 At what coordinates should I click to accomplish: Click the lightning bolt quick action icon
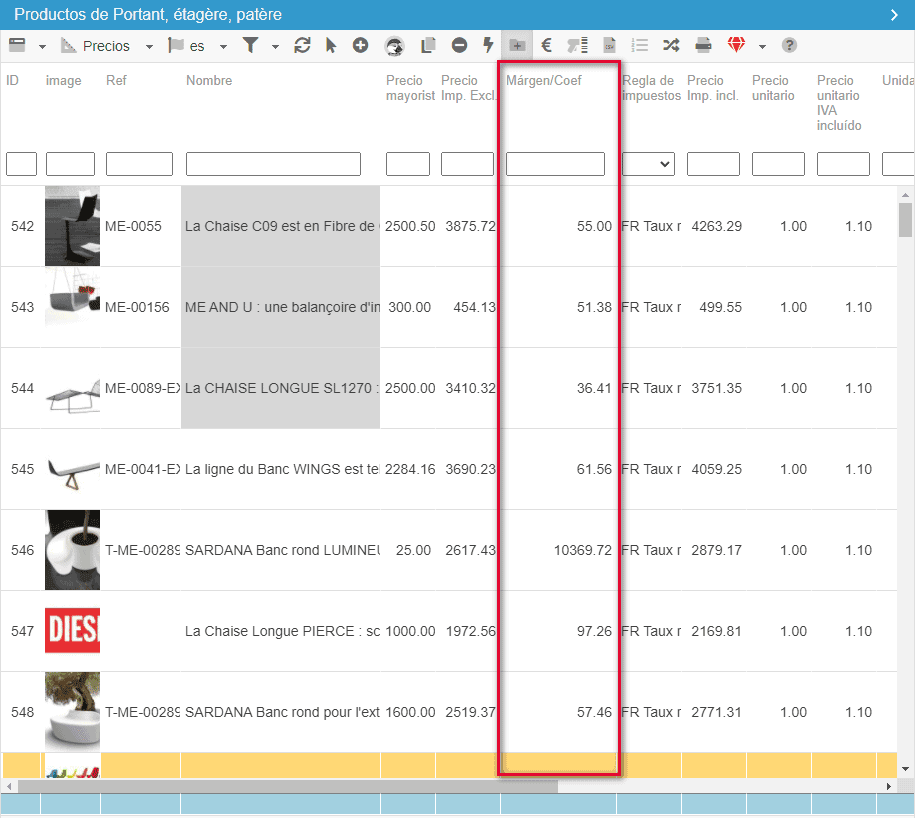pyautogui.click(x=488, y=45)
